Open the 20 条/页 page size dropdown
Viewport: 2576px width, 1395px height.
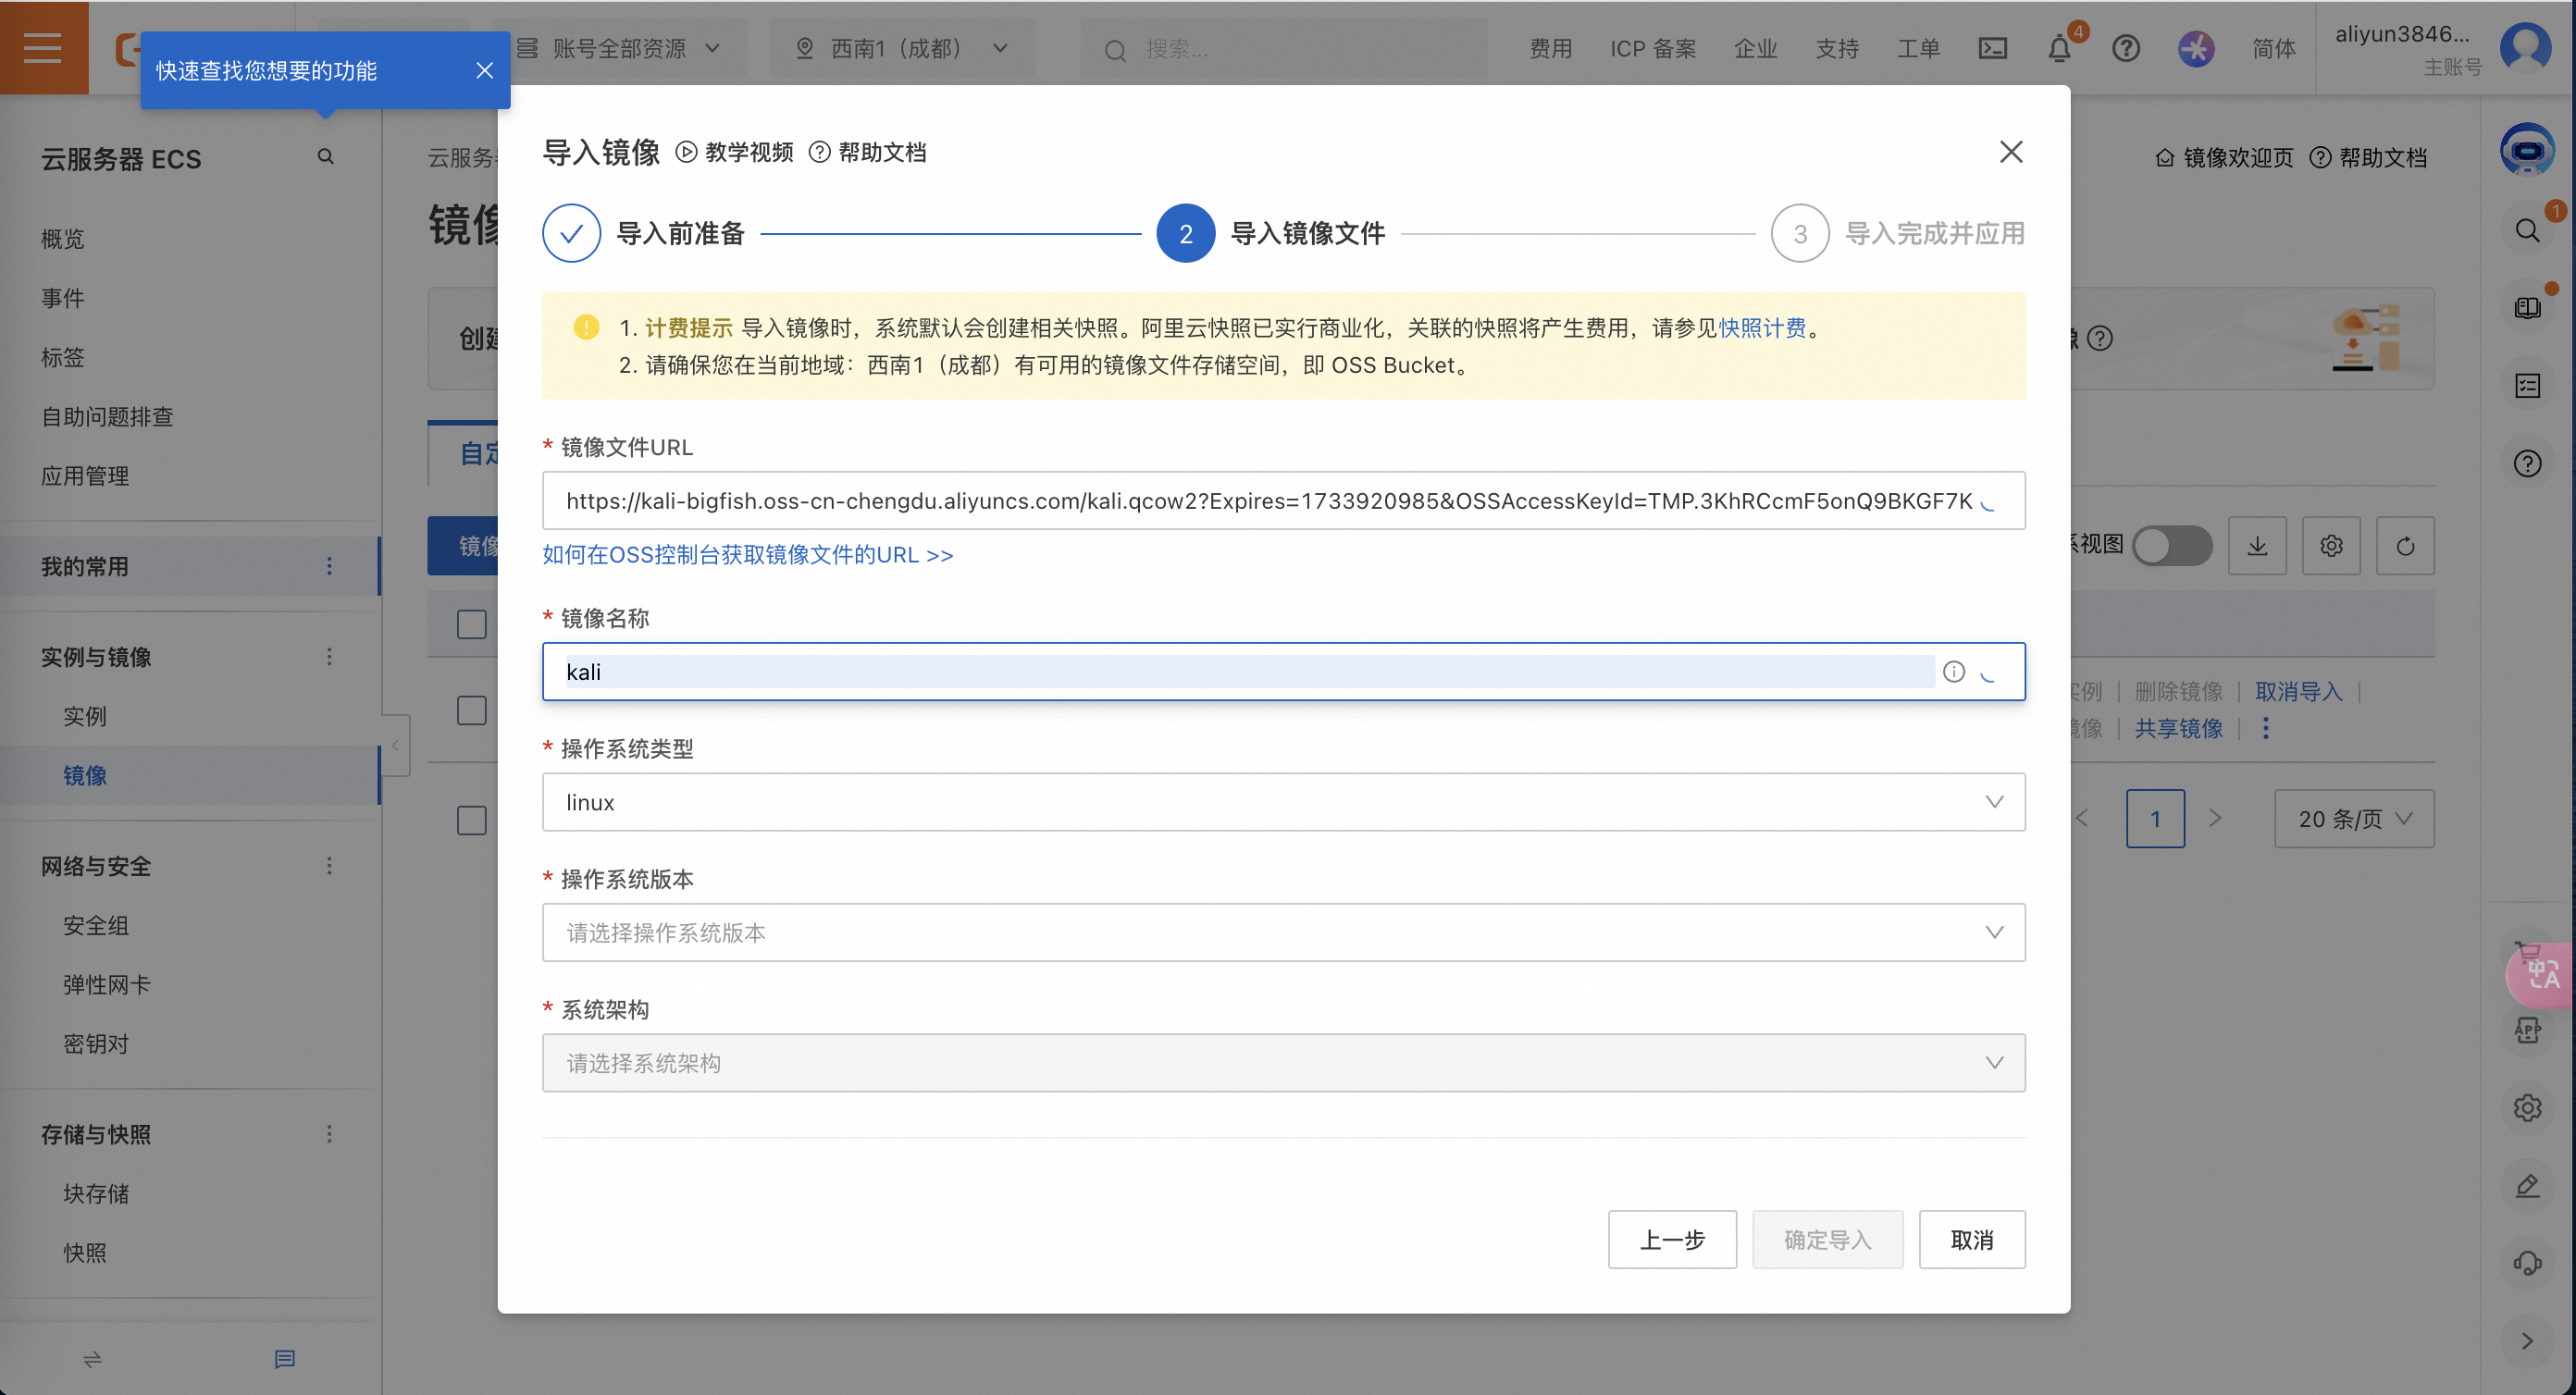point(2354,819)
